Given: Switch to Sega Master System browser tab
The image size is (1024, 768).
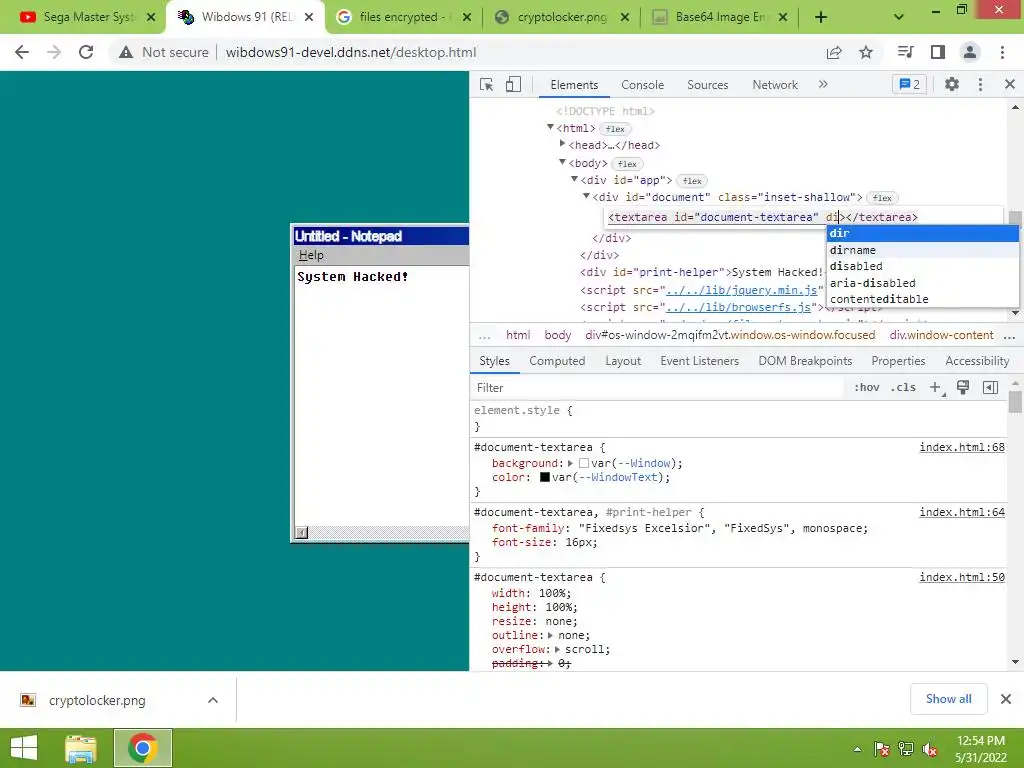Looking at the screenshot, I should [x=88, y=17].
